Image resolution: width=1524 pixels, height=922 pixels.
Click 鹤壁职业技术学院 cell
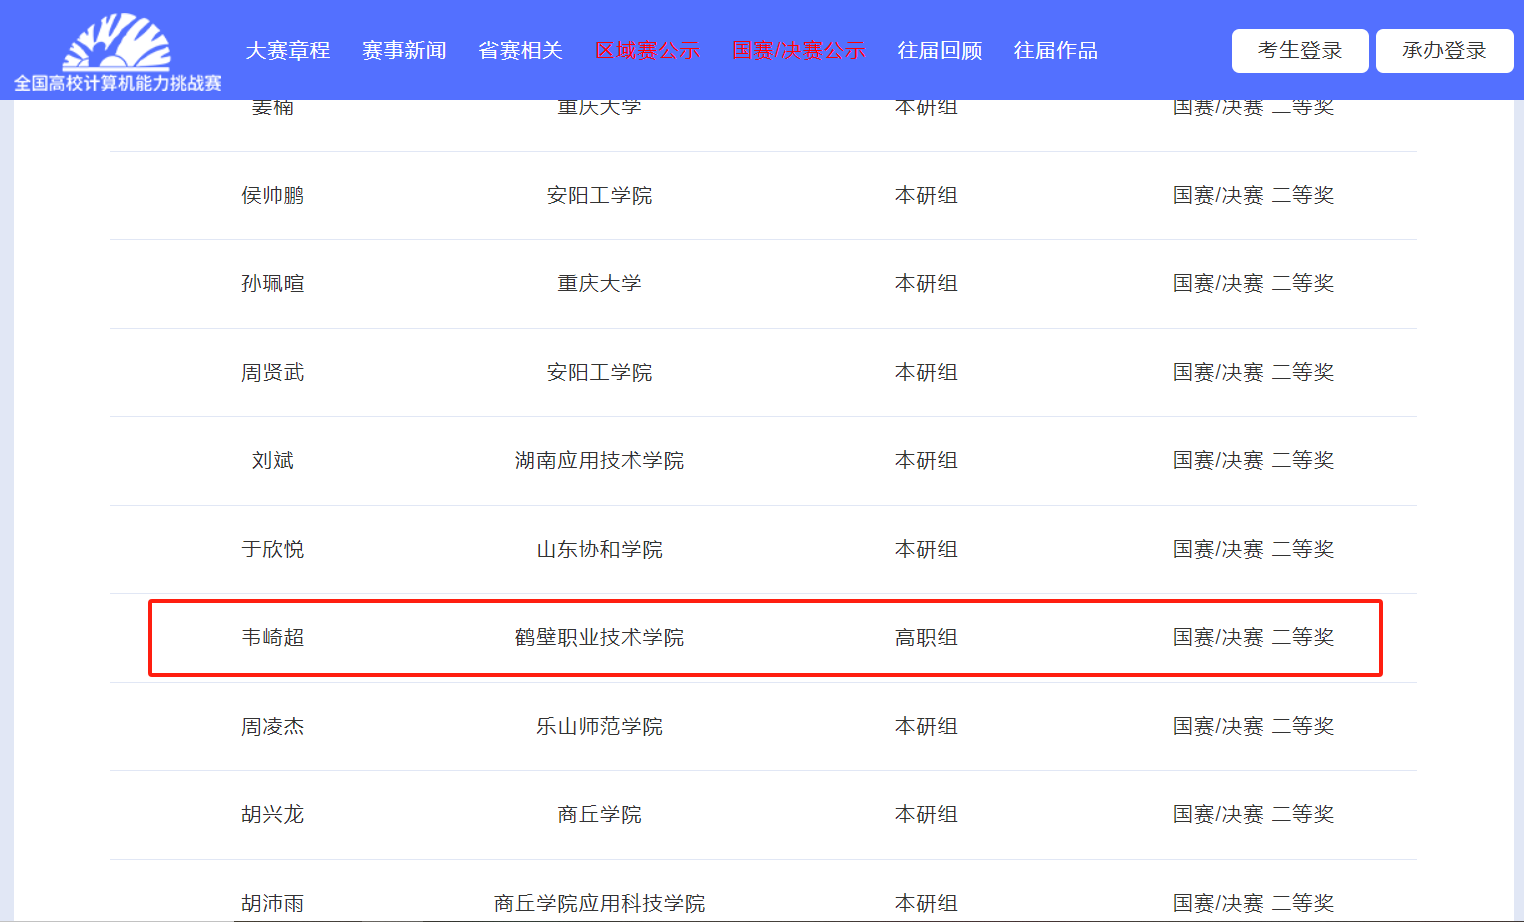pos(599,637)
